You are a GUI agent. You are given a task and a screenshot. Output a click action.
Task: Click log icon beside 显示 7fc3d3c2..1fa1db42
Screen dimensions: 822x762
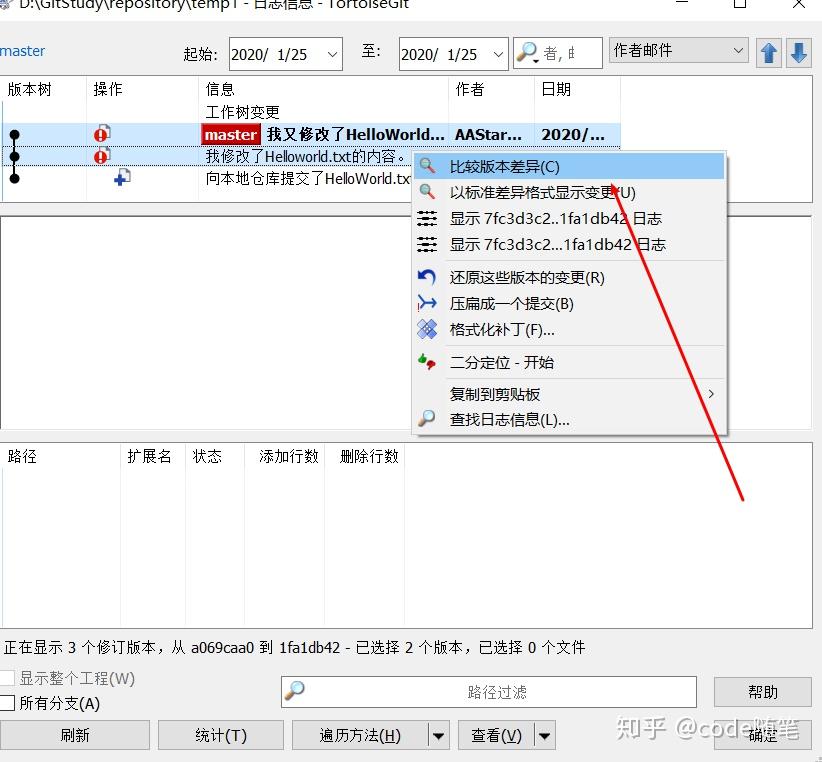pyautogui.click(x=427, y=218)
